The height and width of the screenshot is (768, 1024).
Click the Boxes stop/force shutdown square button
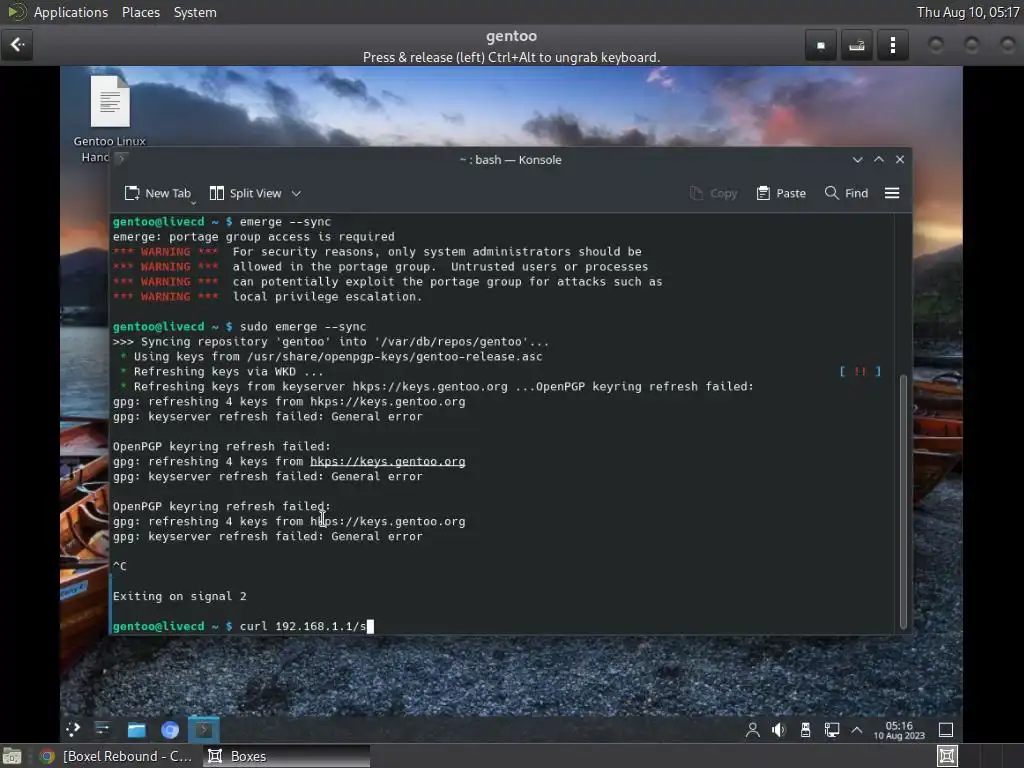[x=821, y=45]
